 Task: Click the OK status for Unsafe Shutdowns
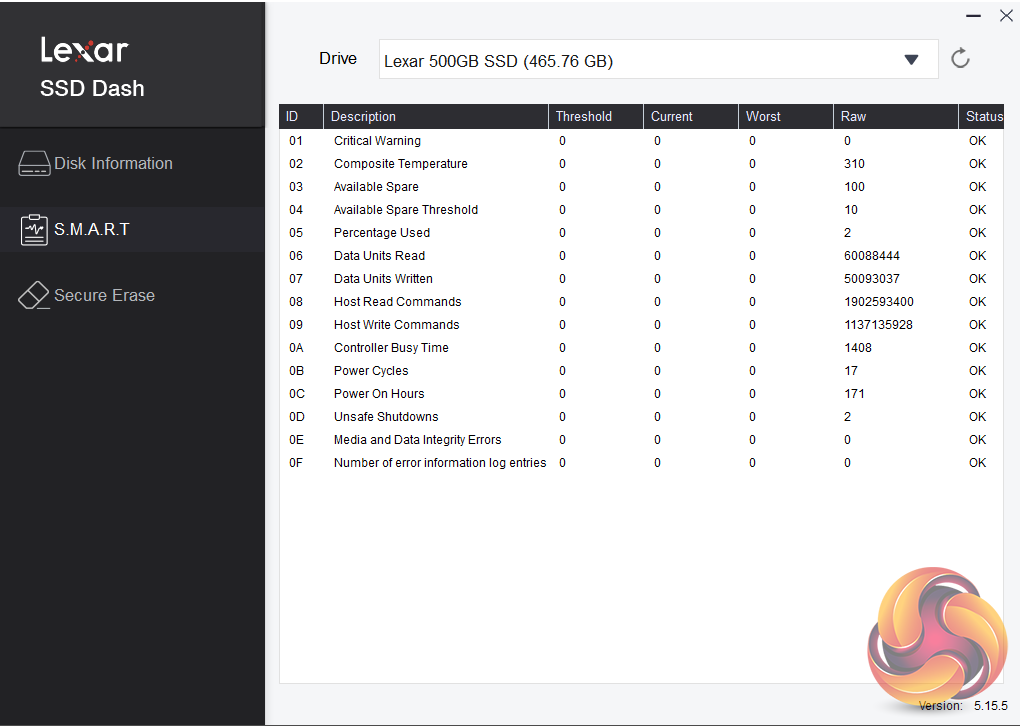977,416
